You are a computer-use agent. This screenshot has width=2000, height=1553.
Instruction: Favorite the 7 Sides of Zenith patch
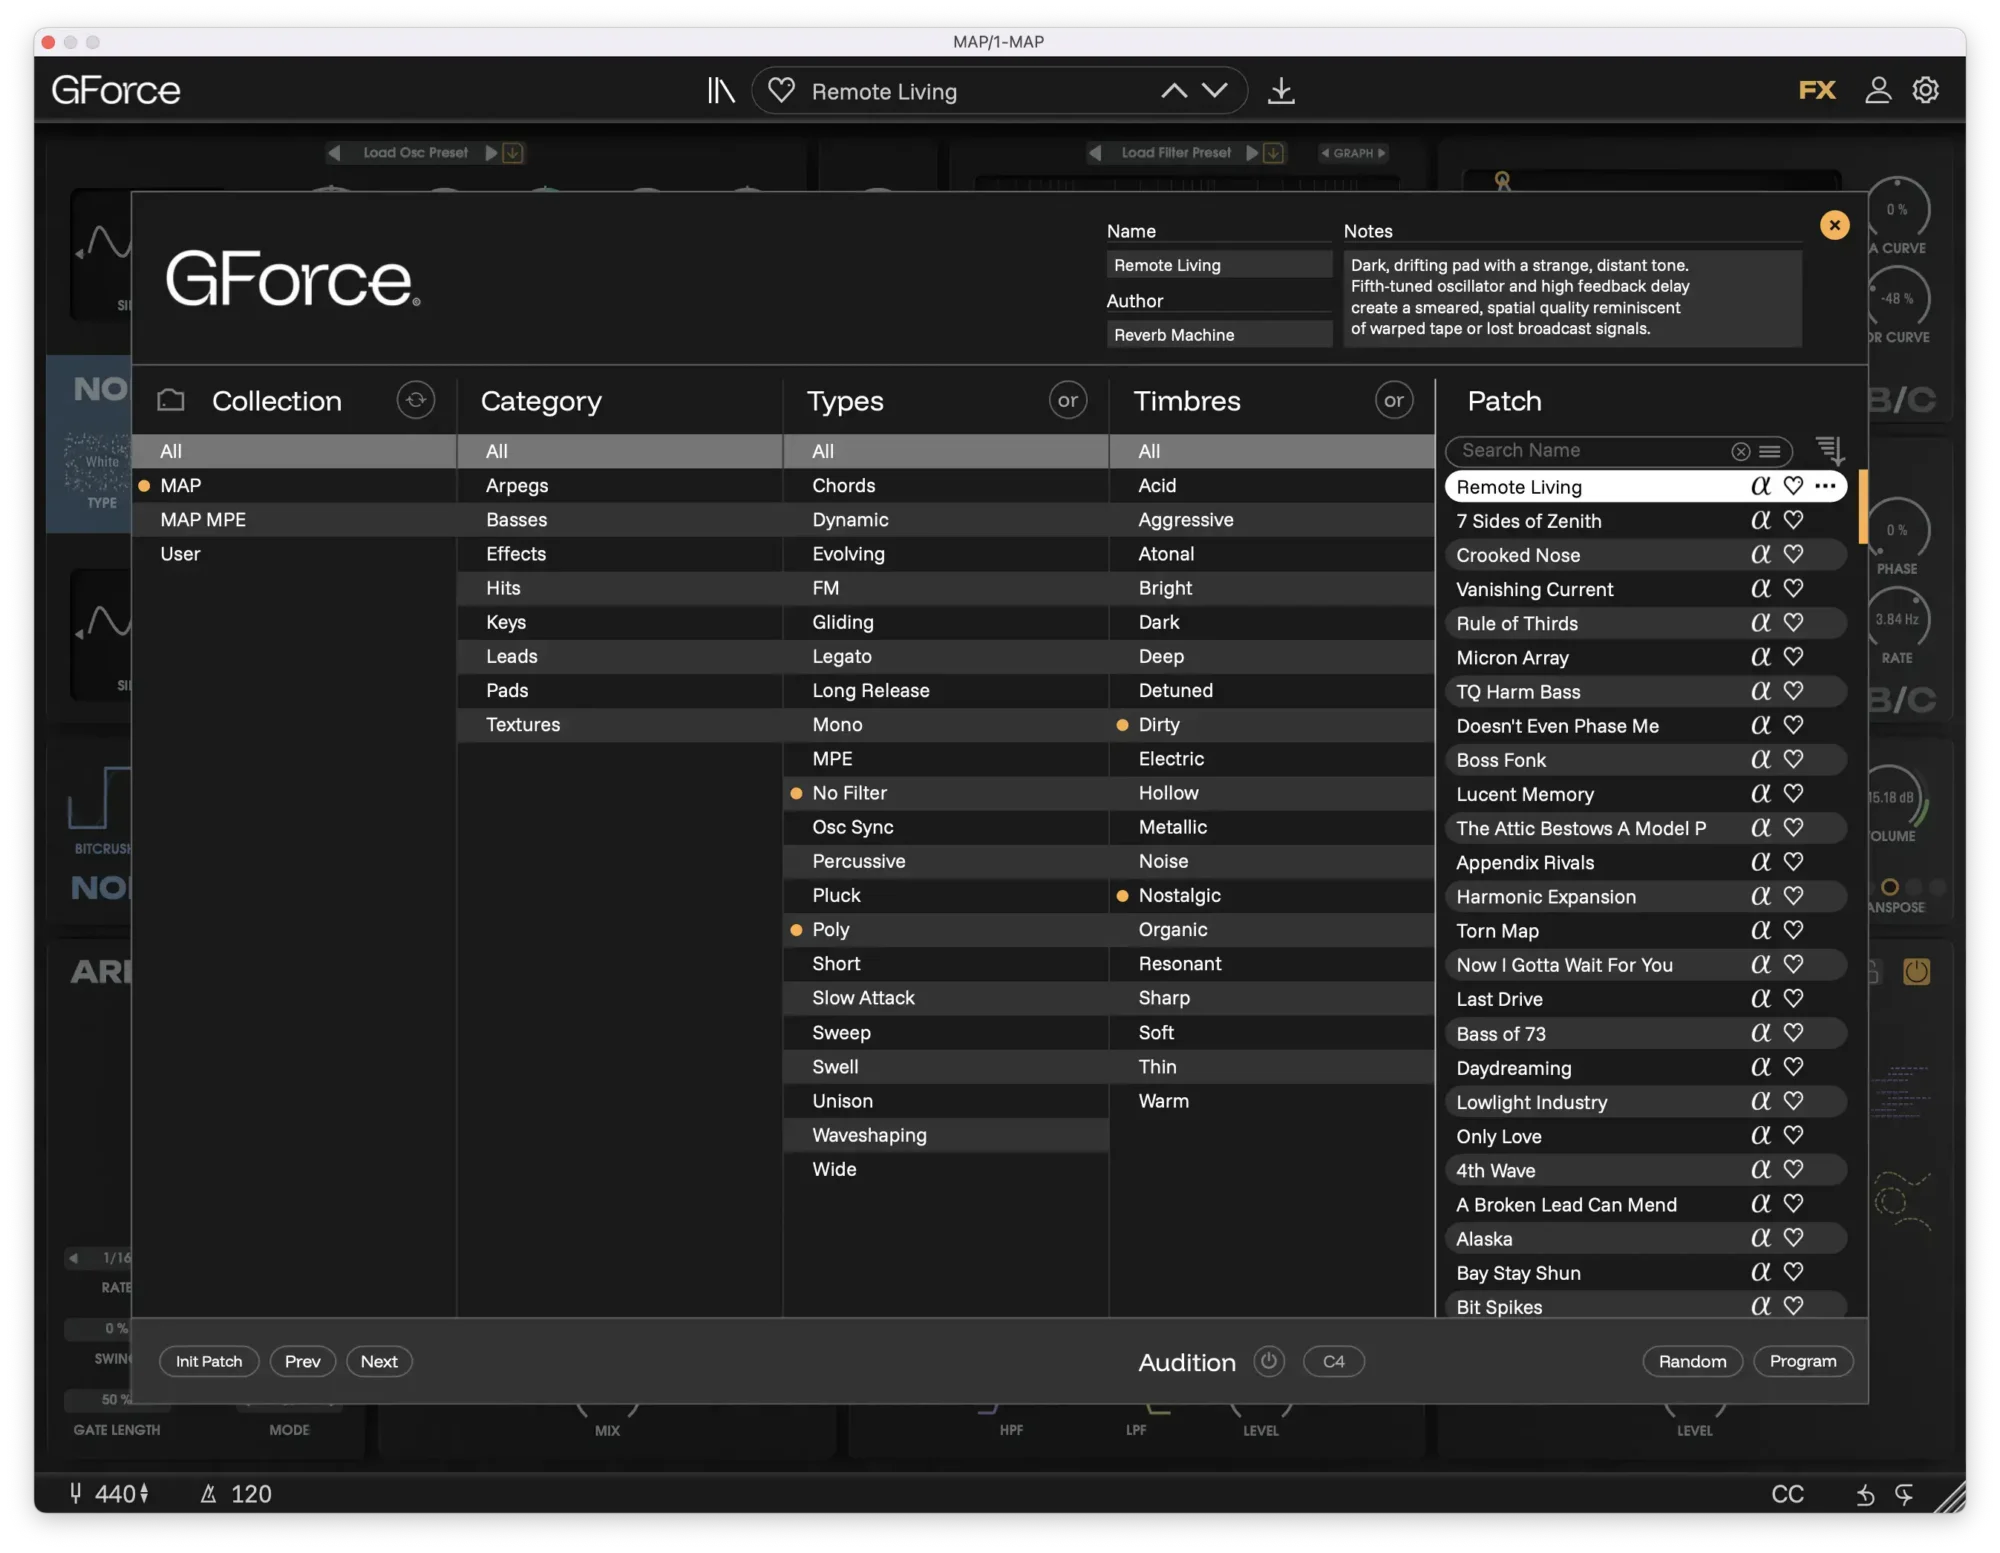tap(1793, 520)
